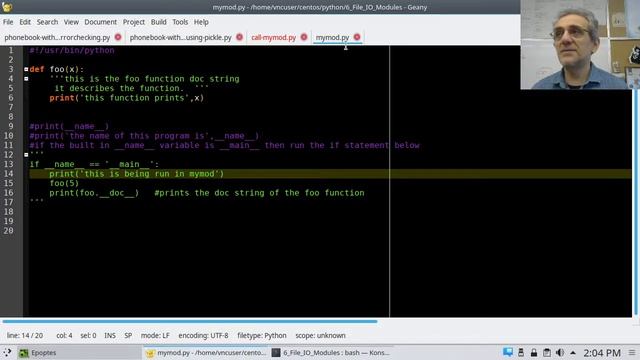Image resolution: width=640 pixels, height=360 pixels.
Task: Click the 'print(foo.__doc__)' line
Action: pos(94,193)
